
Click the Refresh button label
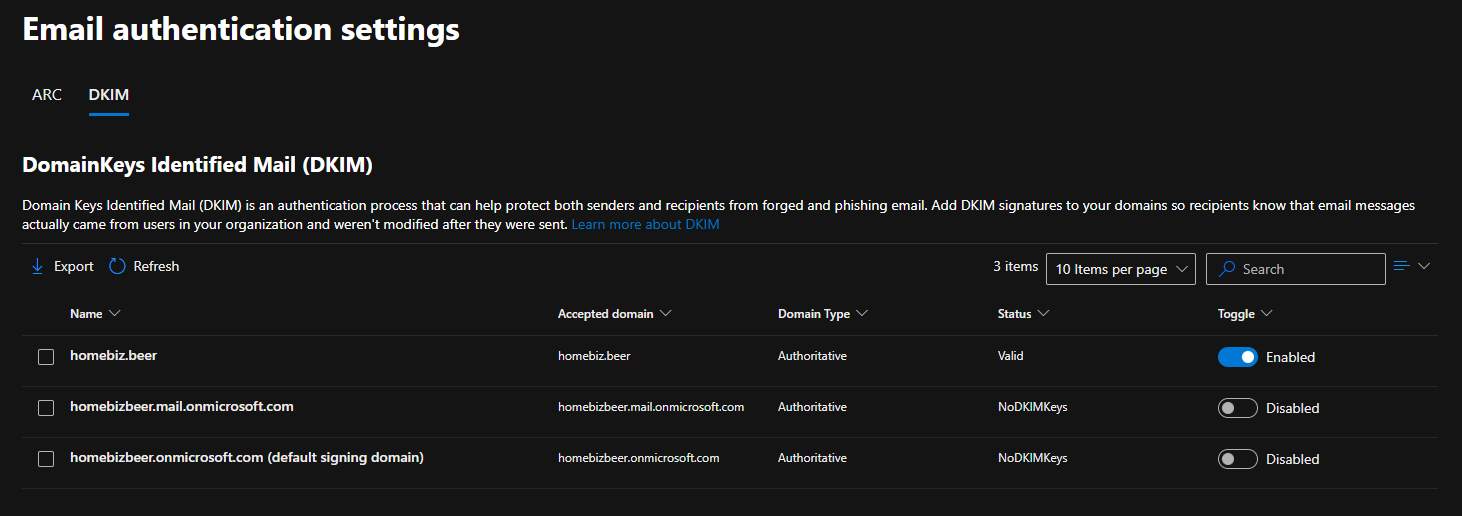156,266
